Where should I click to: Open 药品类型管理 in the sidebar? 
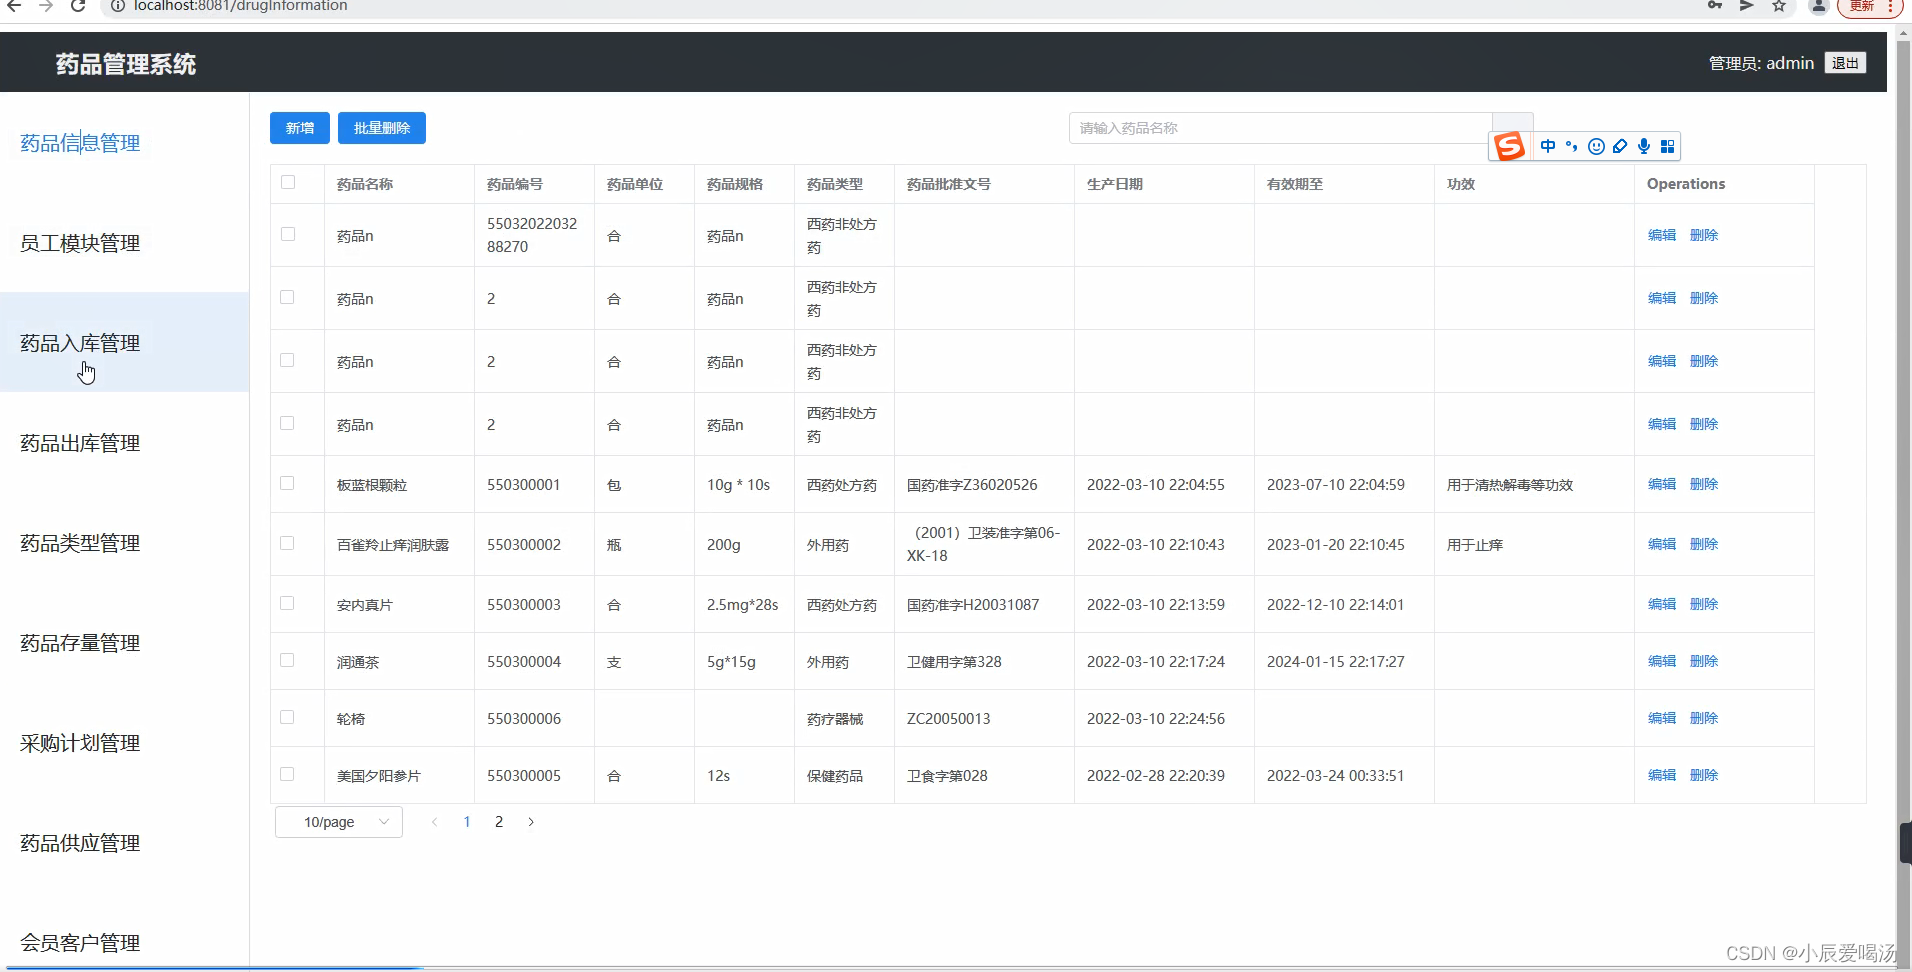(x=80, y=543)
